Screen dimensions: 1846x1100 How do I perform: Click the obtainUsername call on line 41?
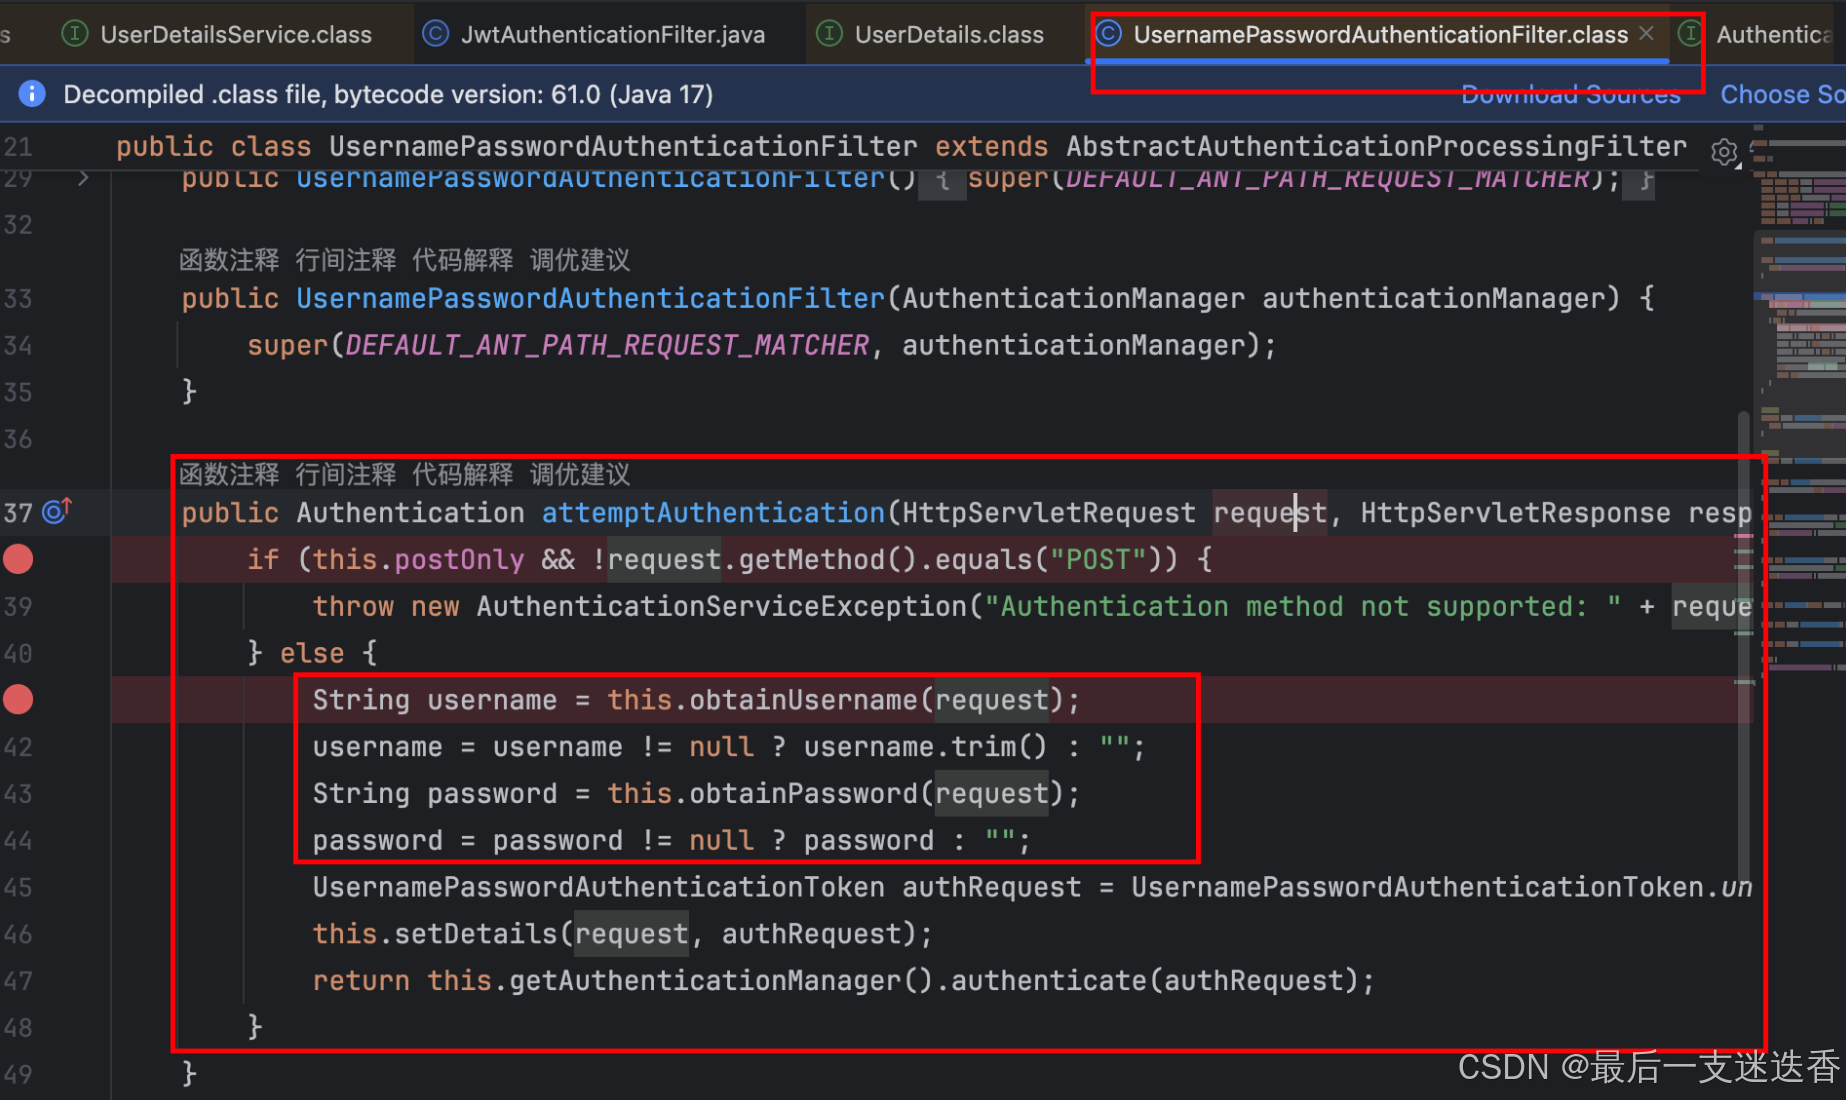803,700
